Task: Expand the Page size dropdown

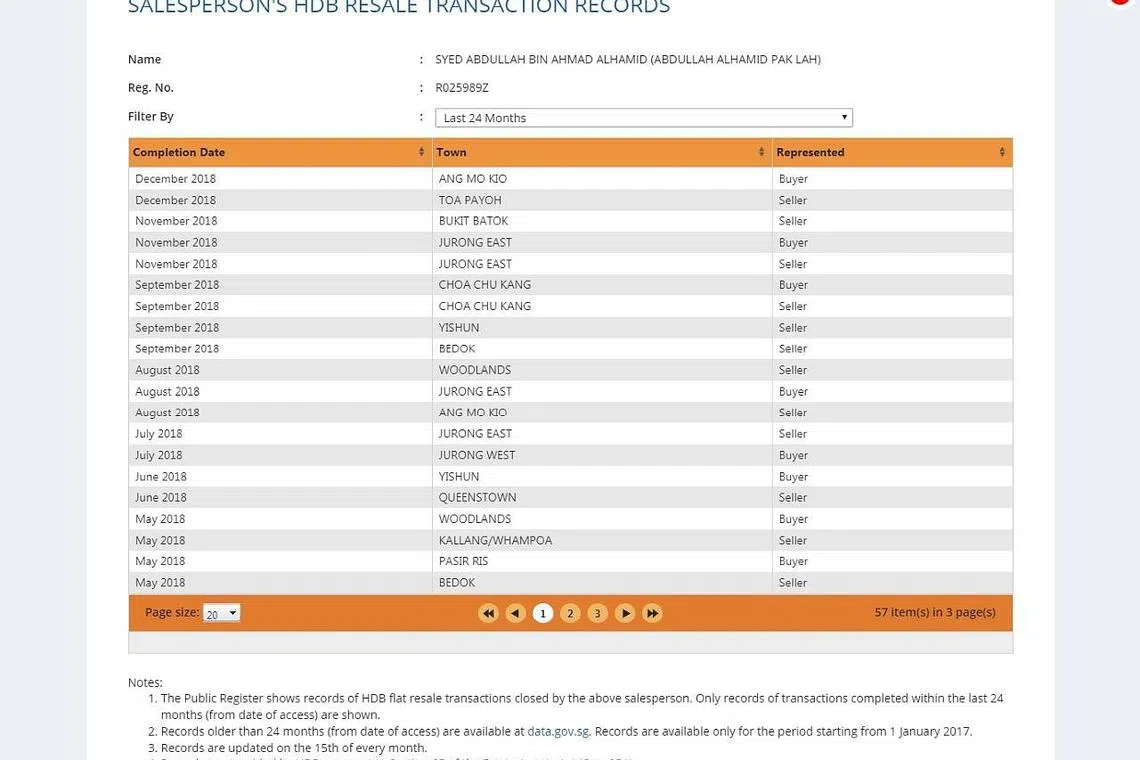Action: pos(221,614)
